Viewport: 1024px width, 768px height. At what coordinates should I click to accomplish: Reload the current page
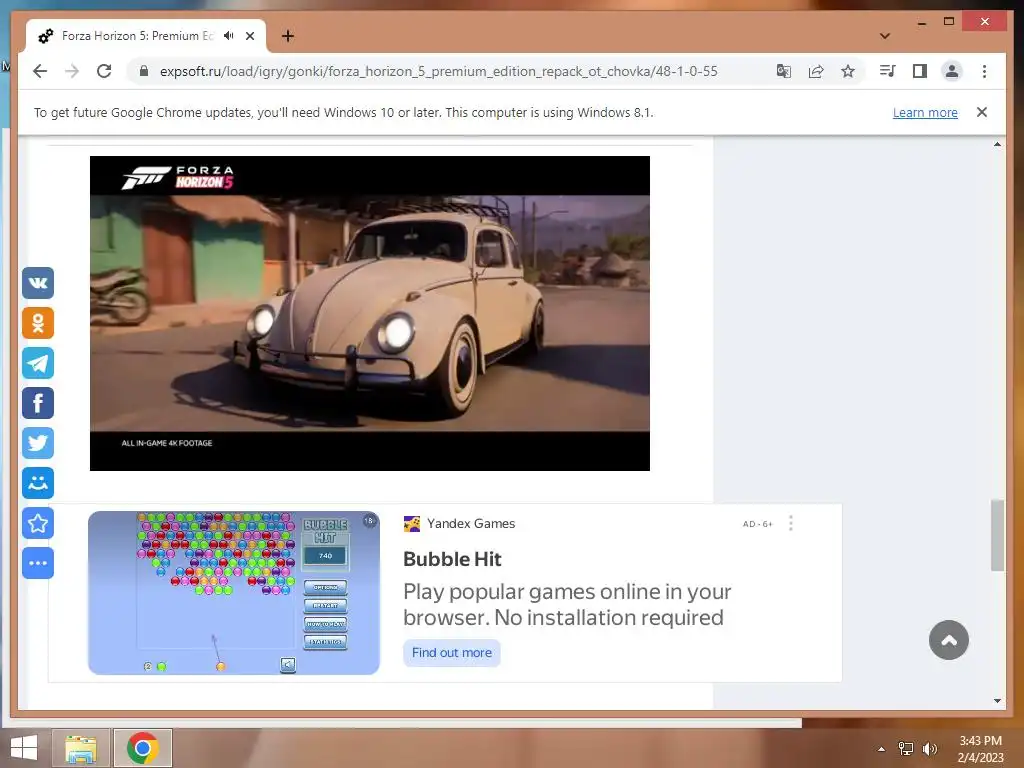tap(104, 71)
